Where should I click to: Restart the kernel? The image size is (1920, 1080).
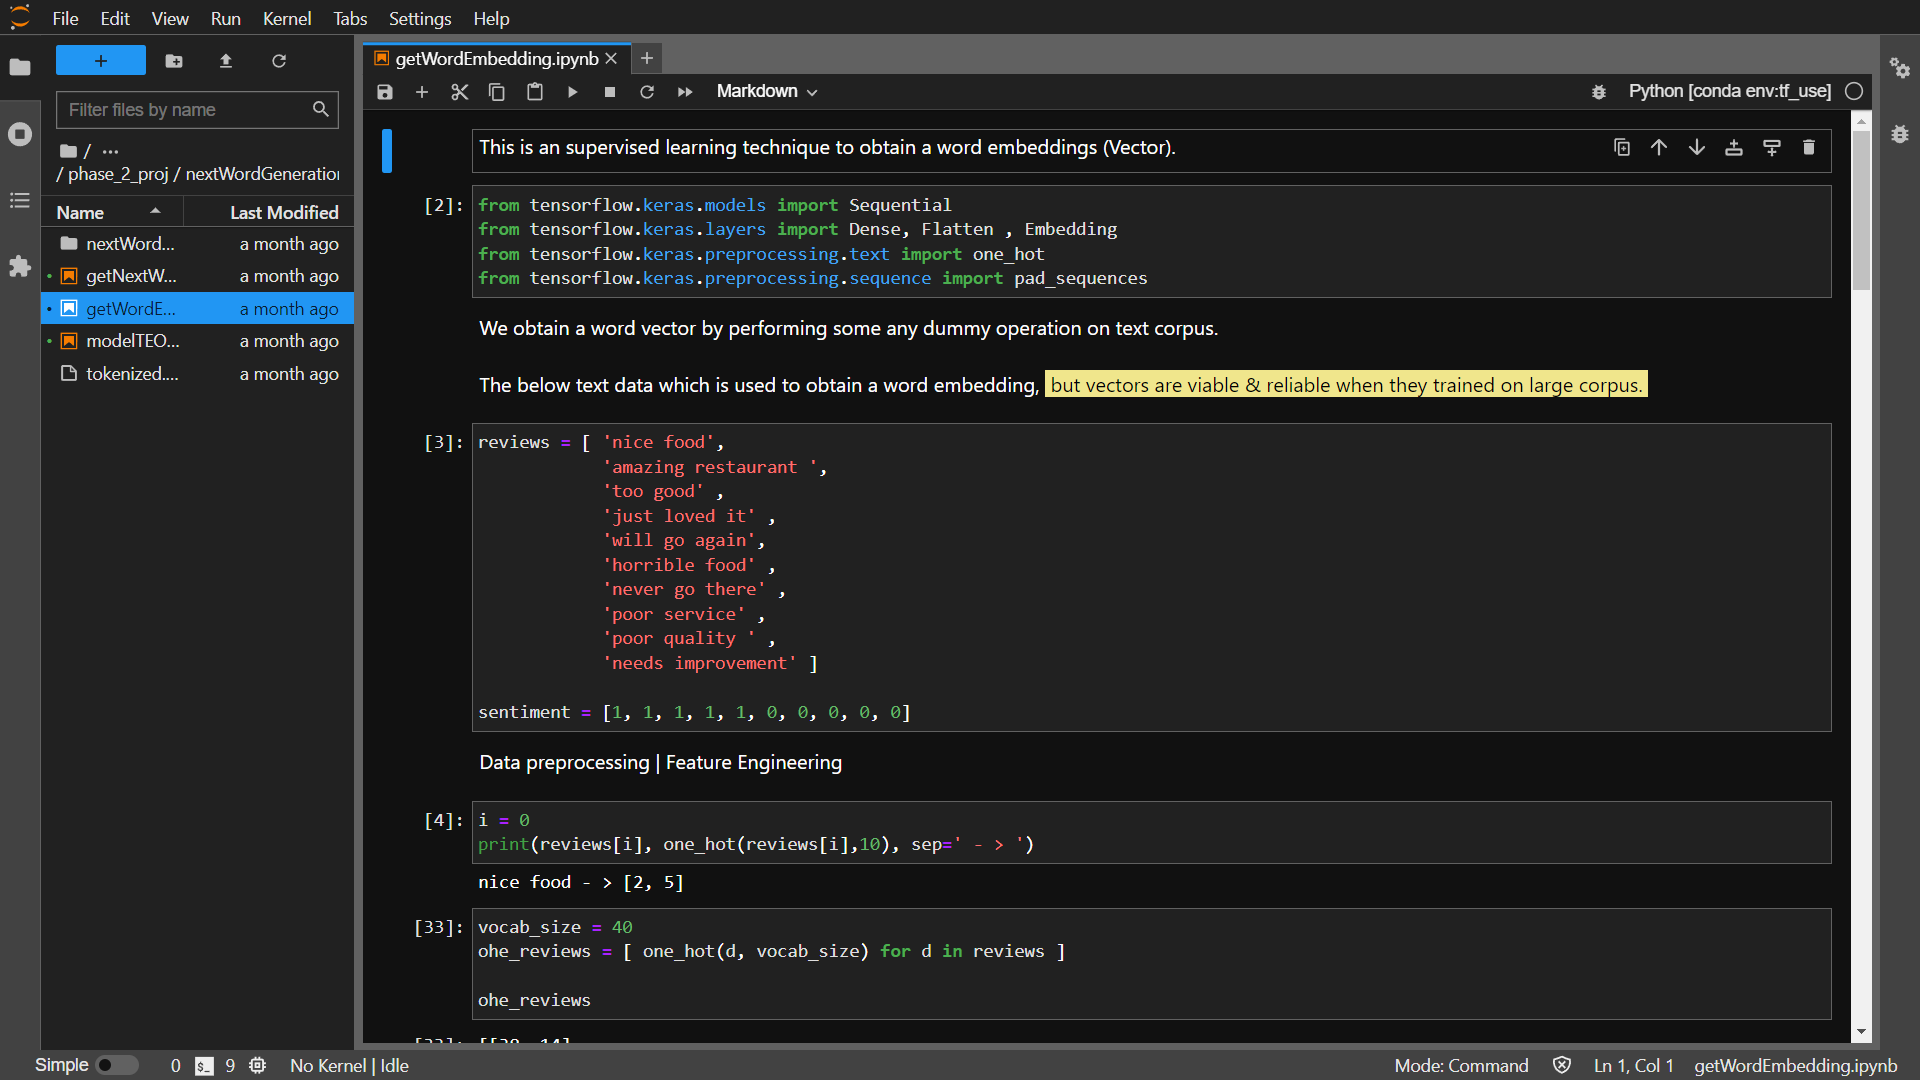pyautogui.click(x=647, y=92)
